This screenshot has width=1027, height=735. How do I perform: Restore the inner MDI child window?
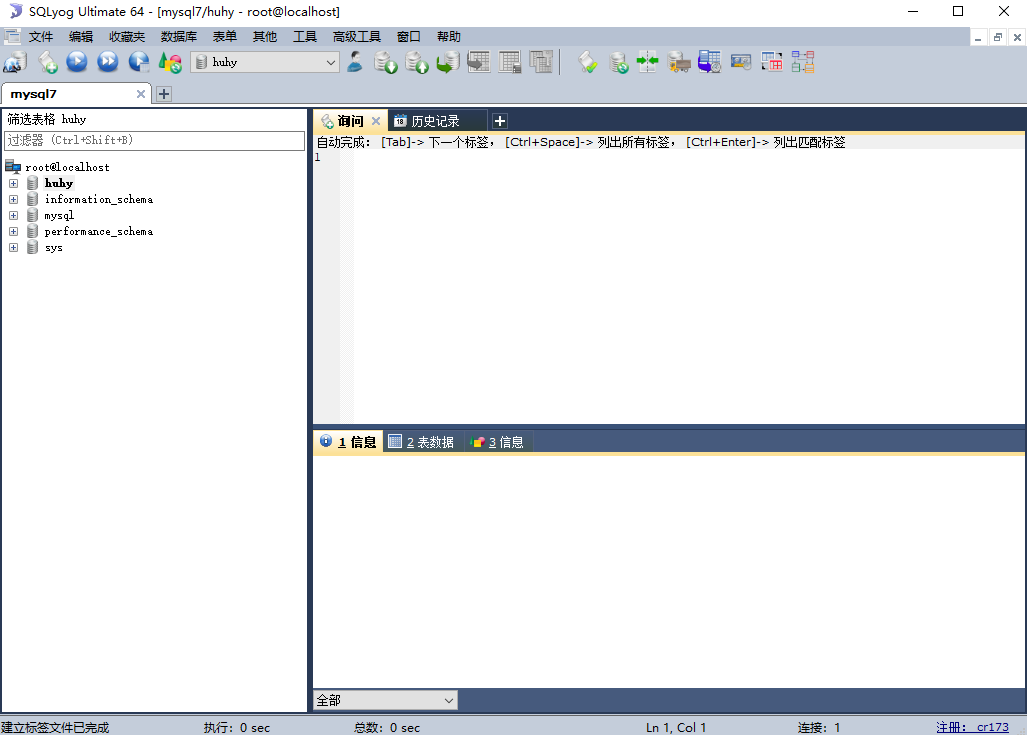coord(998,37)
